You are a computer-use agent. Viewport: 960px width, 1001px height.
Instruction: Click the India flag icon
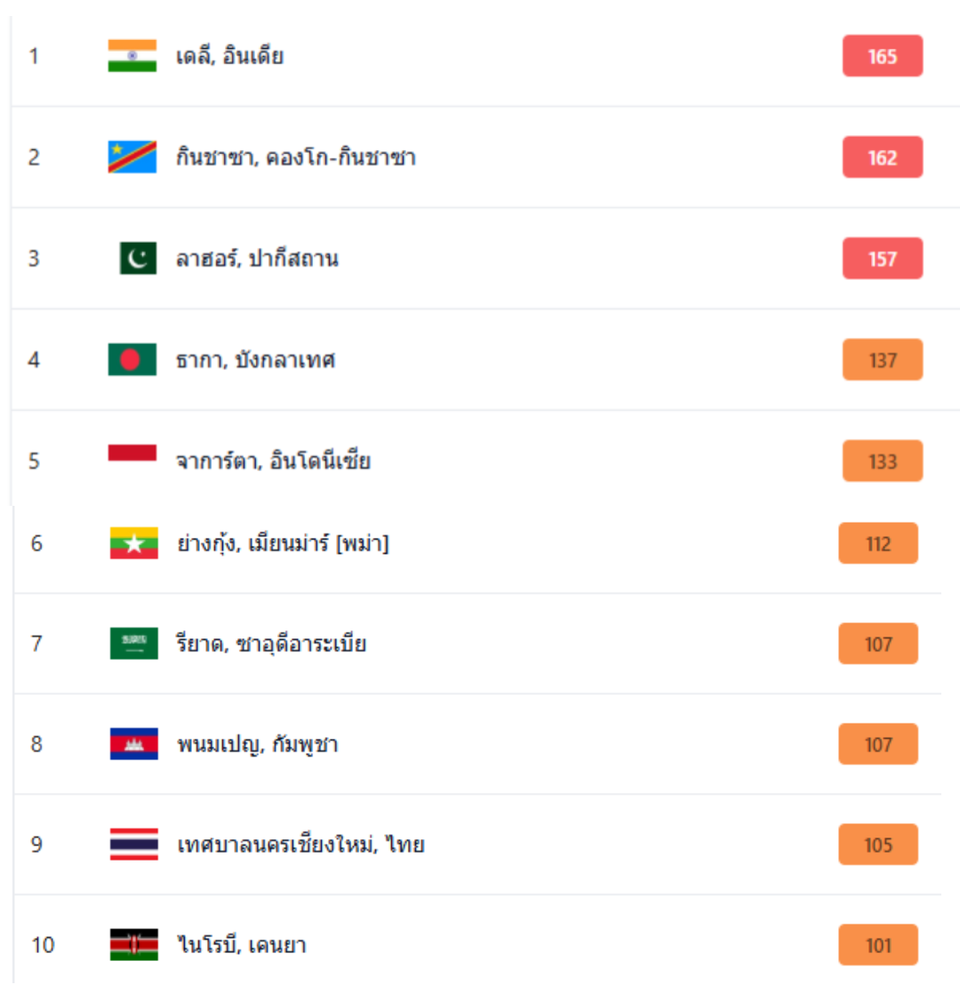132,56
